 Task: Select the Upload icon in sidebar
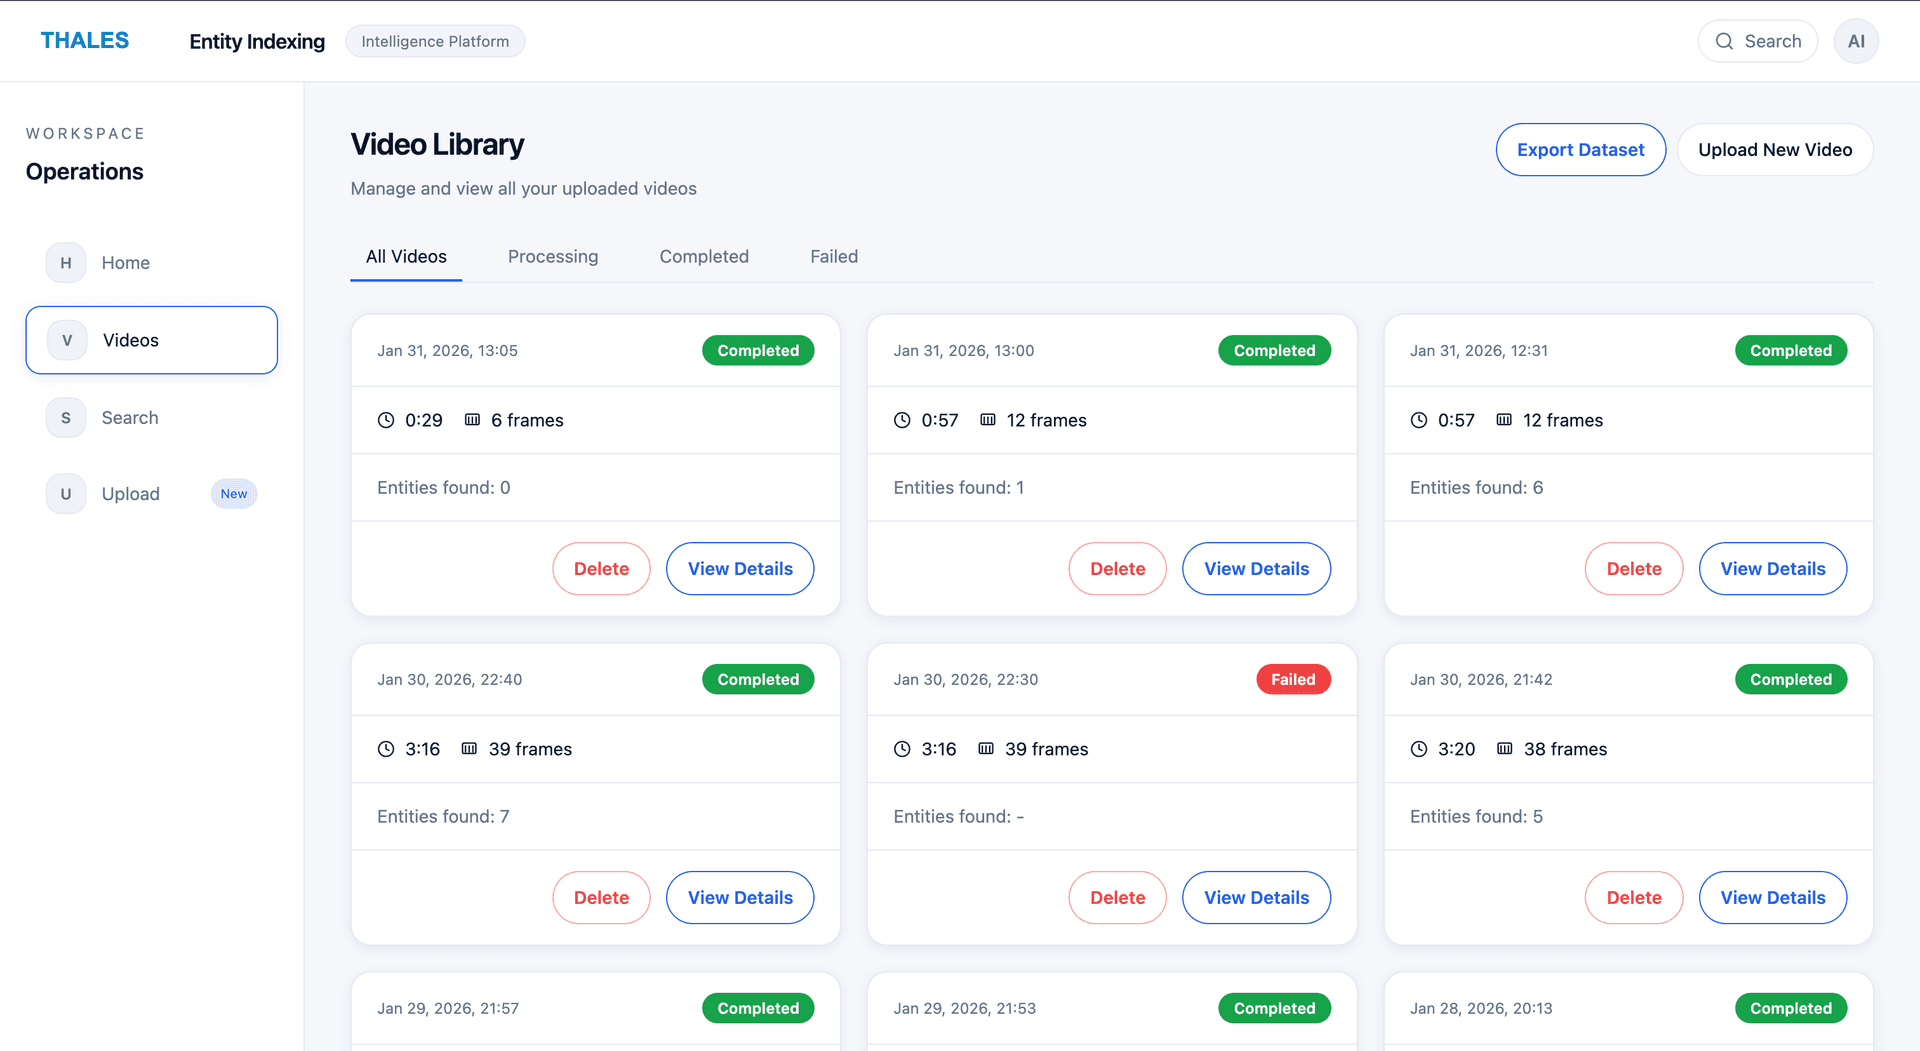coord(65,493)
